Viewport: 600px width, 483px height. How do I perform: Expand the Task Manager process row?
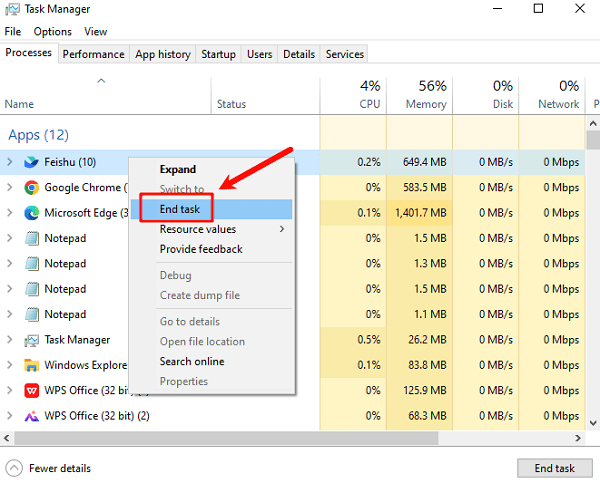pos(10,340)
